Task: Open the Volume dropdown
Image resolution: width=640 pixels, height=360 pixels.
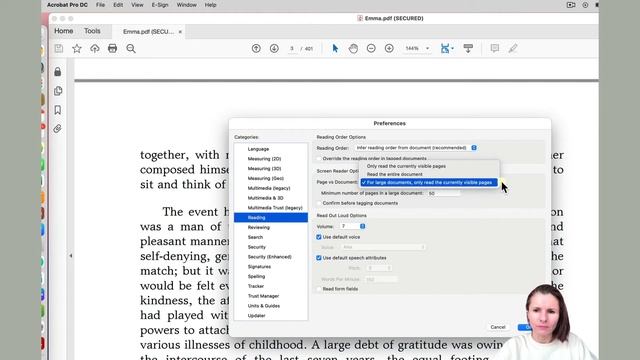Action: click(353, 226)
